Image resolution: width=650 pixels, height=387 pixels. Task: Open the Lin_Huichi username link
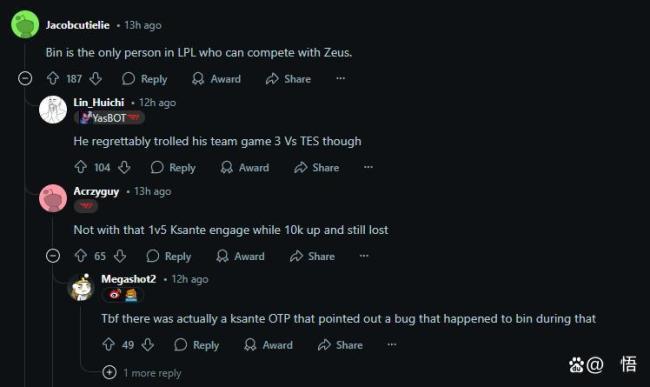tap(99, 102)
